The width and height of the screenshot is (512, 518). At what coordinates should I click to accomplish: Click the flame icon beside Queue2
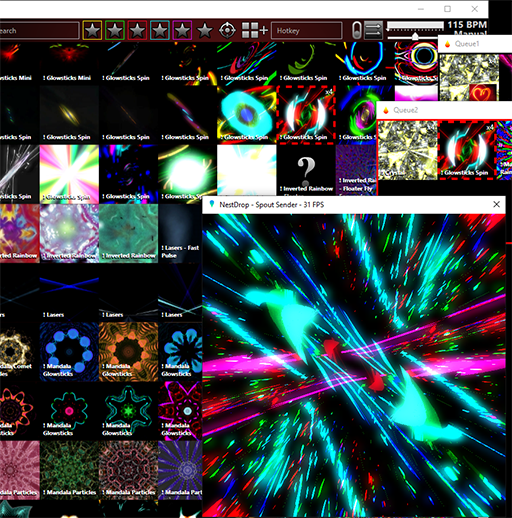386,110
